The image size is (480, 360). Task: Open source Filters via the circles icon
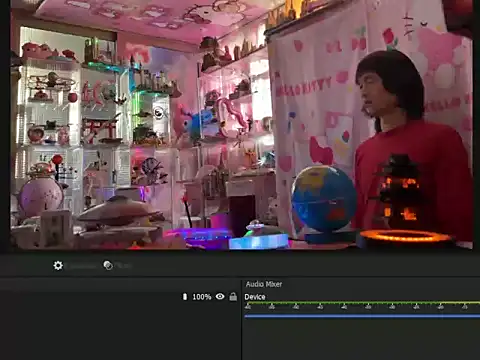click(108, 265)
